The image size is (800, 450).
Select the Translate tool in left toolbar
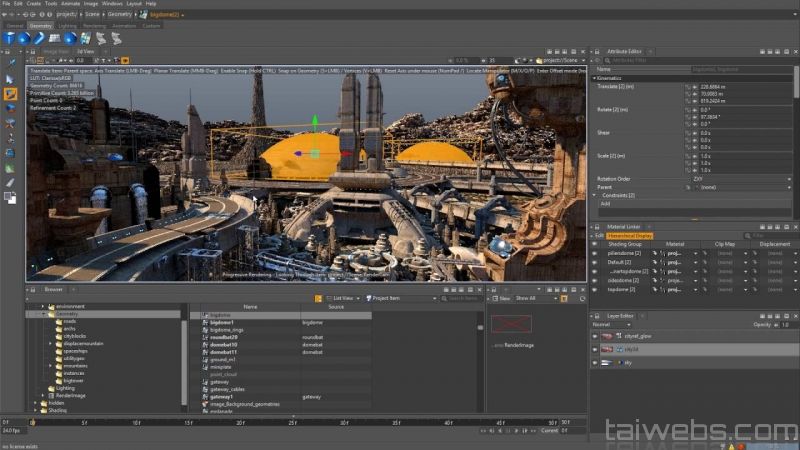pyautogui.click(x=10, y=93)
